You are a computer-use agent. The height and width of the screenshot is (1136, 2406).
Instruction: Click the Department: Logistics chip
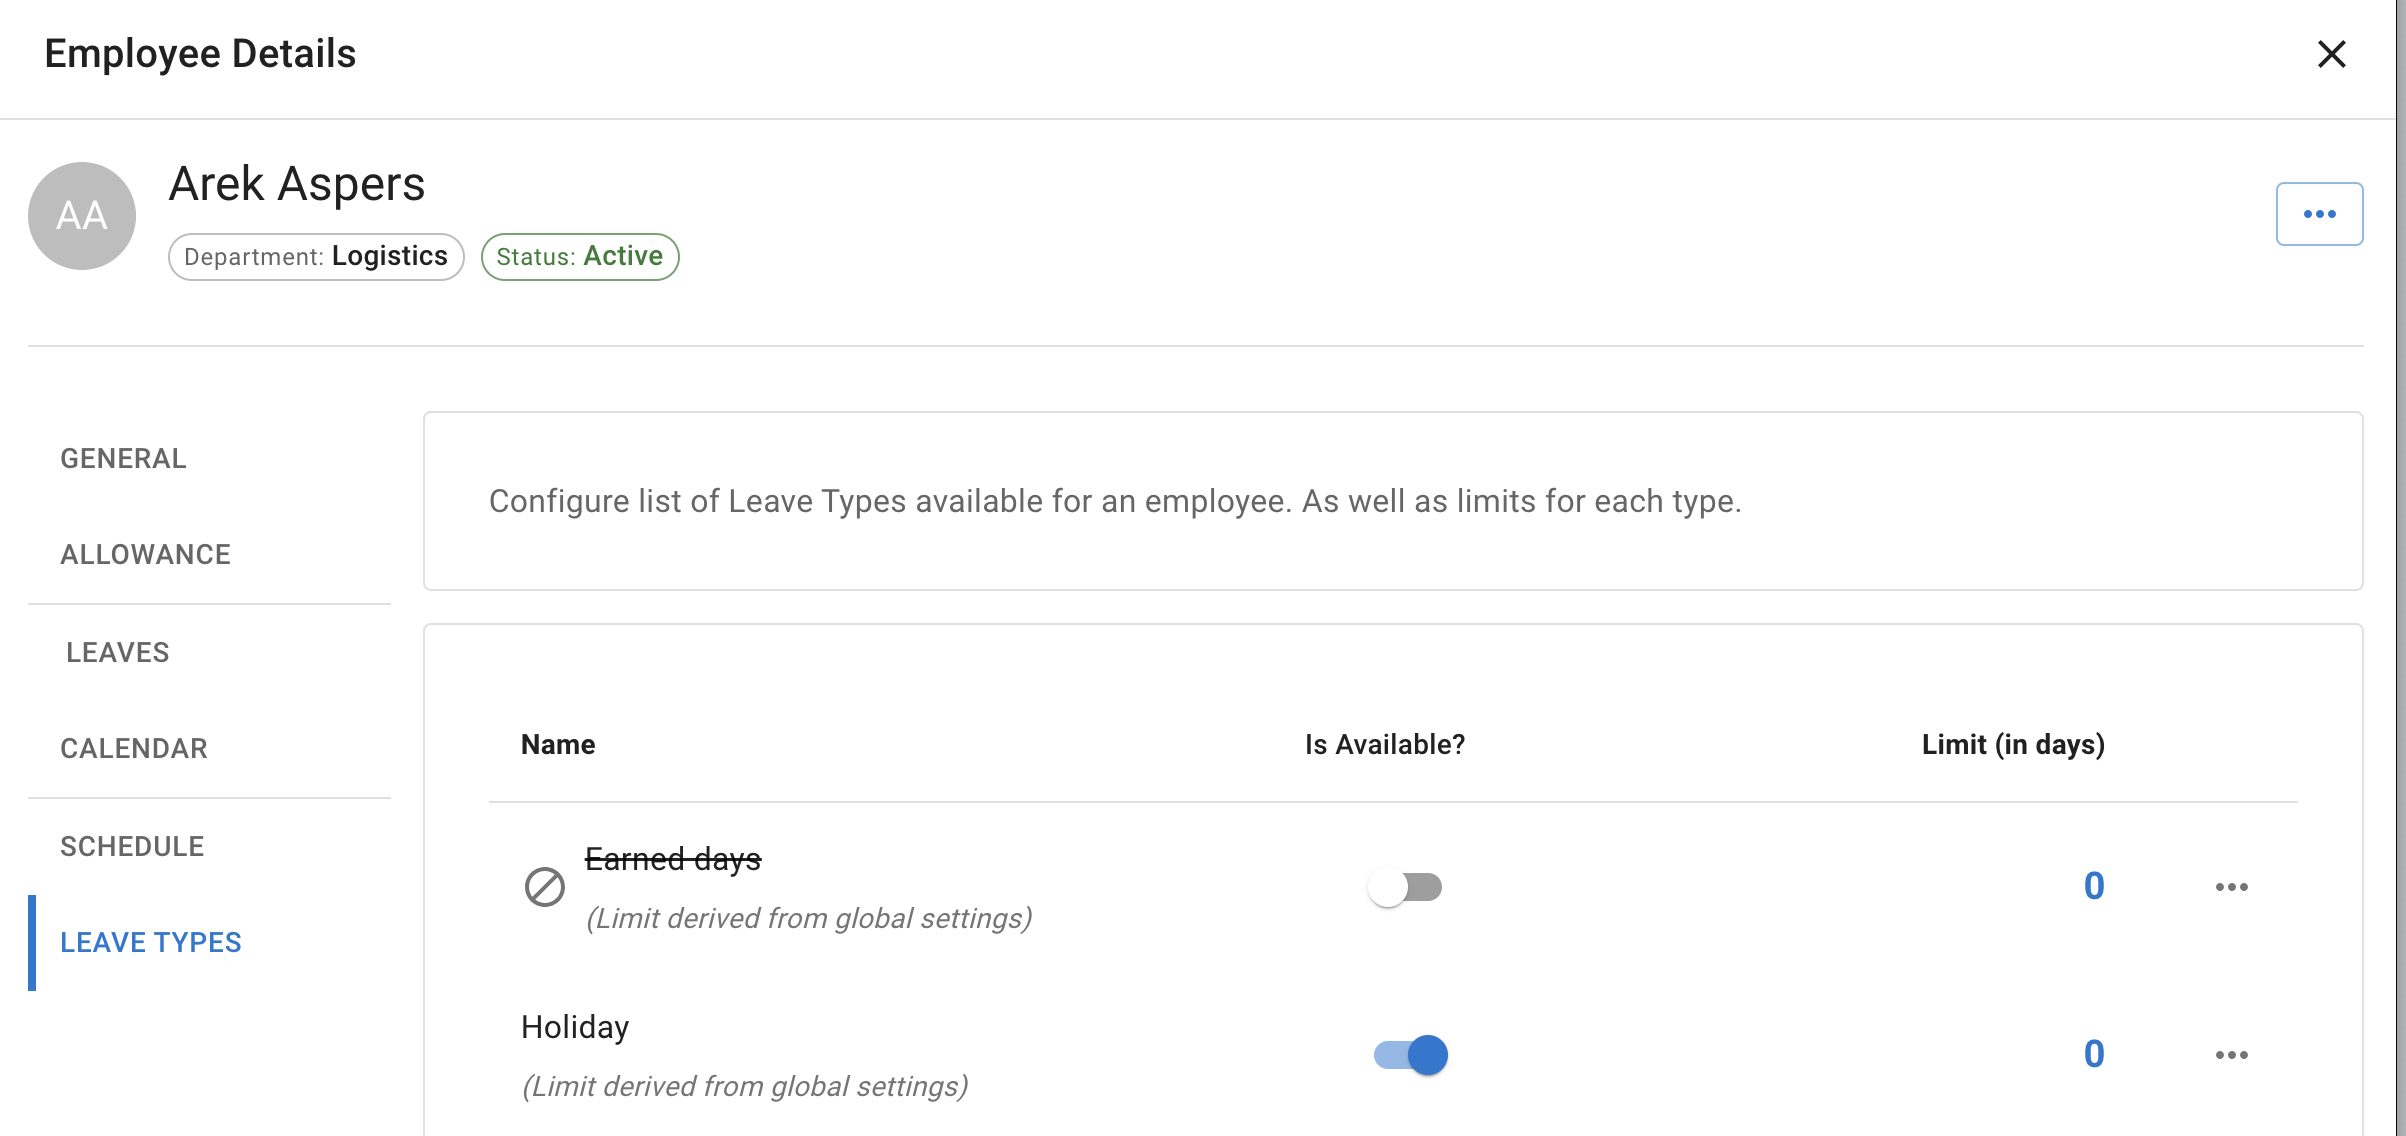pos(315,256)
